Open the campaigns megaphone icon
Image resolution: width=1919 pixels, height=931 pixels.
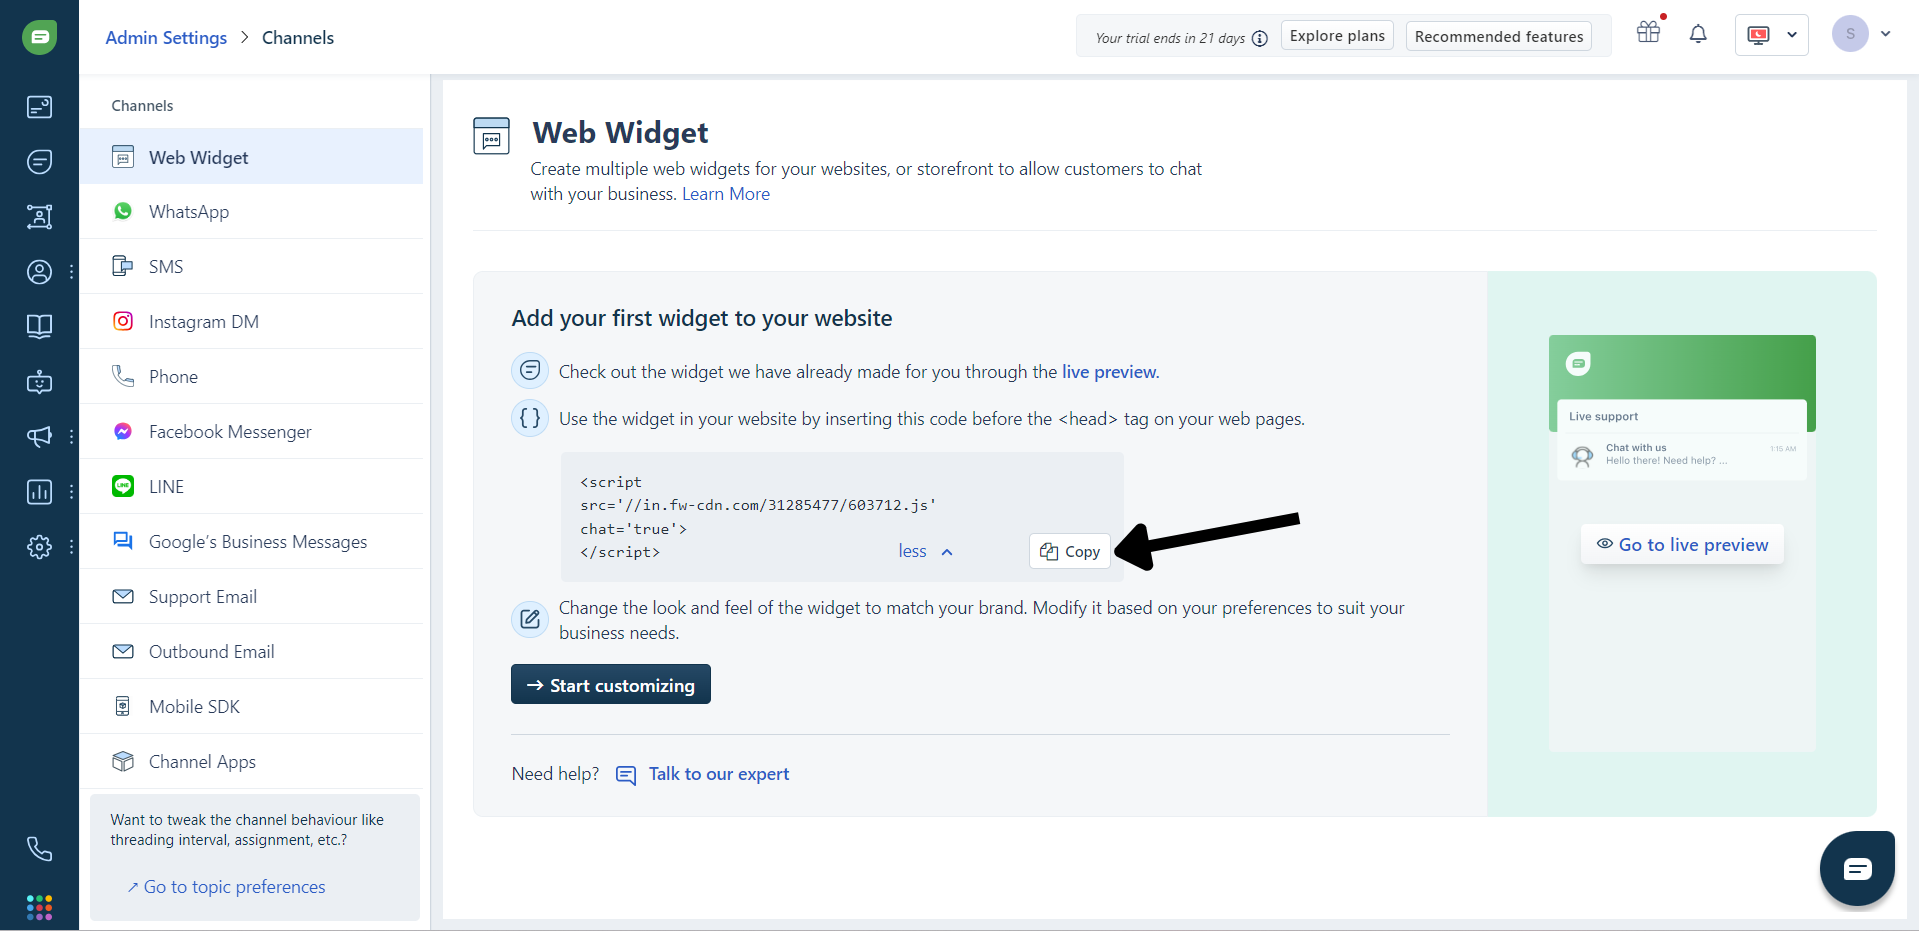tap(39, 437)
